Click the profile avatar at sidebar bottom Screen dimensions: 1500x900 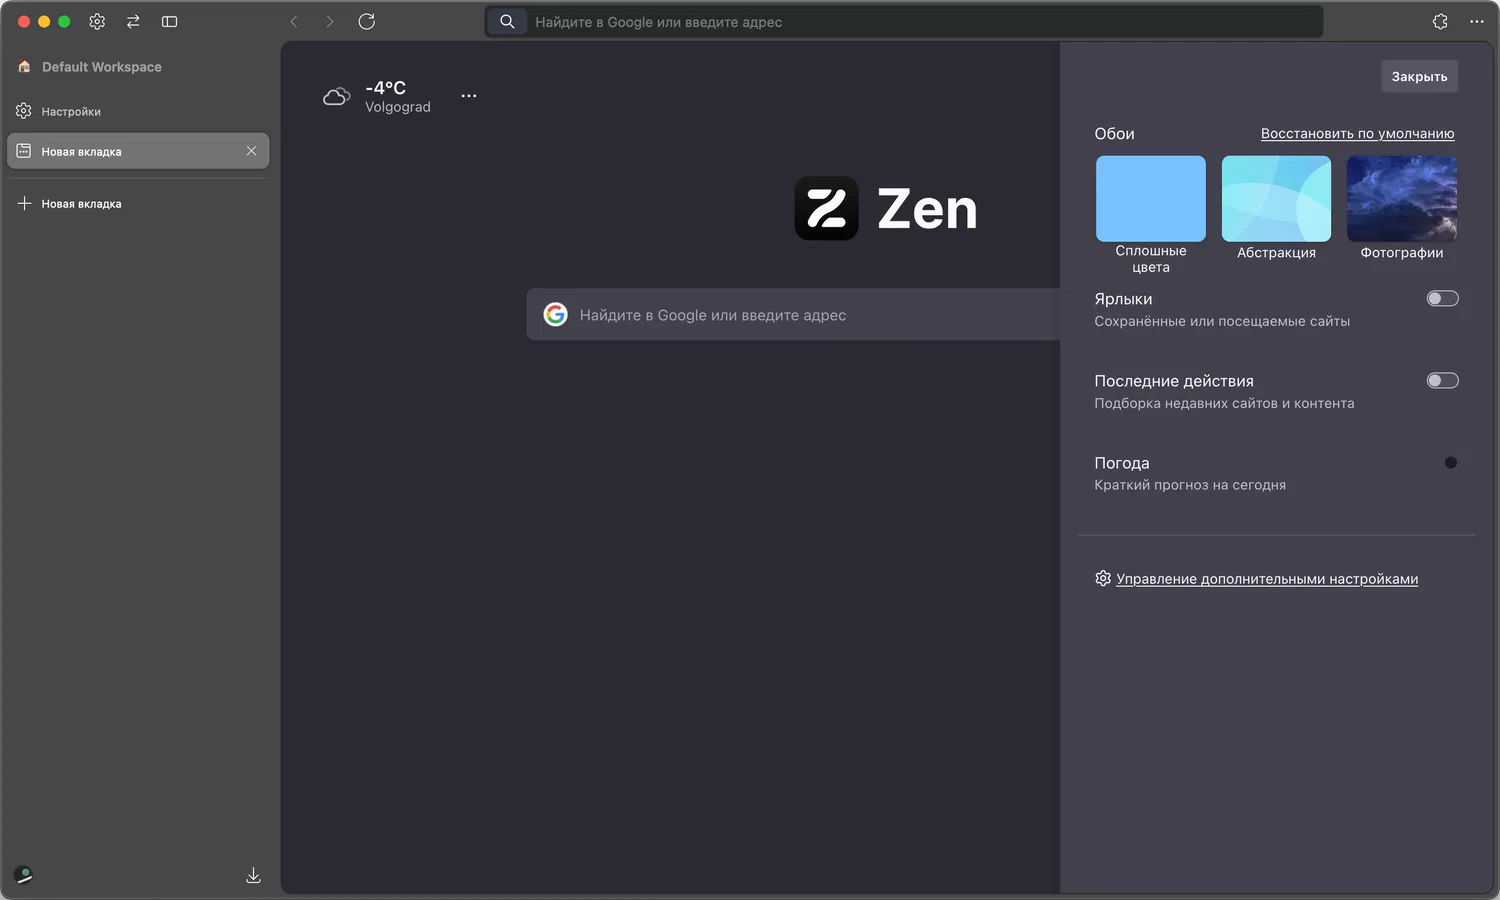pyautogui.click(x=24, y=875)
